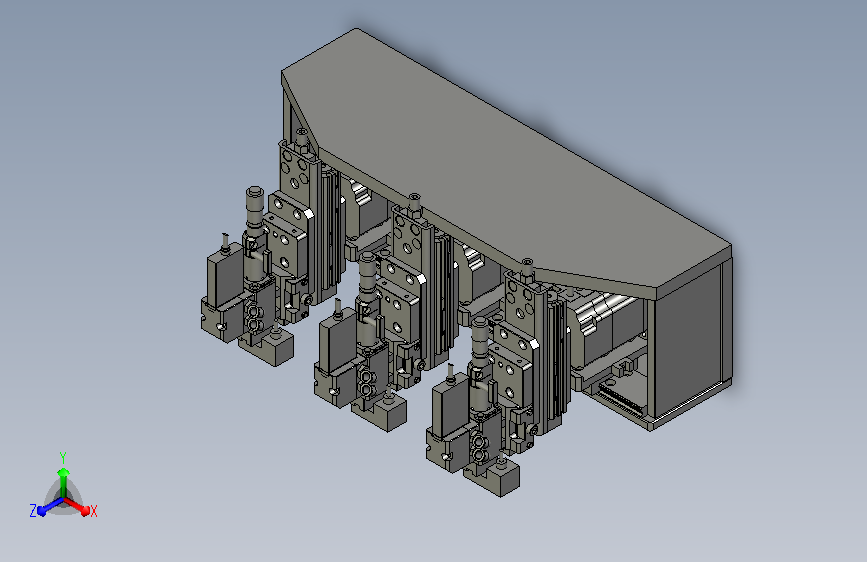Select the square block under the frontmost unit

[x=502, y=477]
